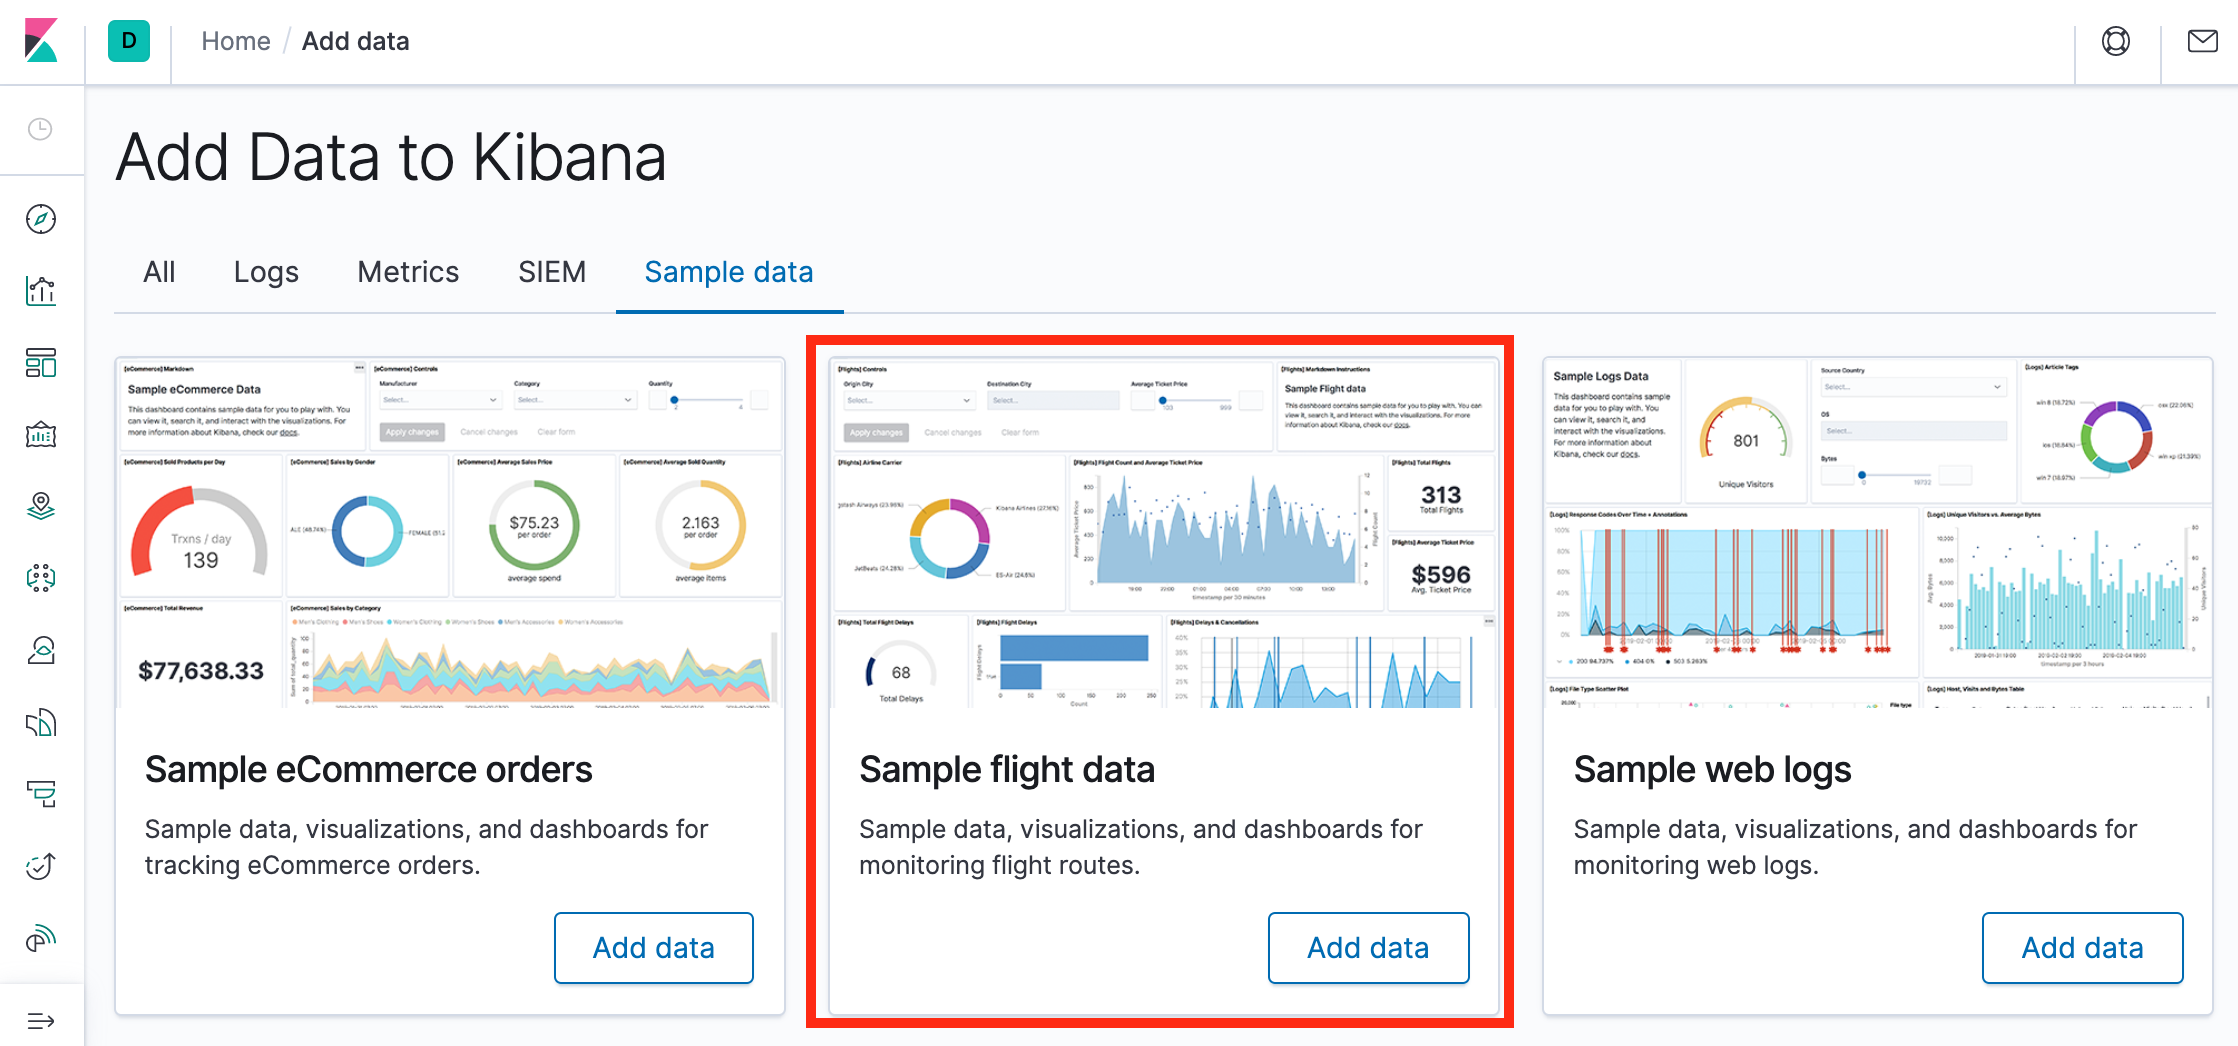Go to Home breadcrumb
Screen dimensions: 2238x1046
(236, 41)
